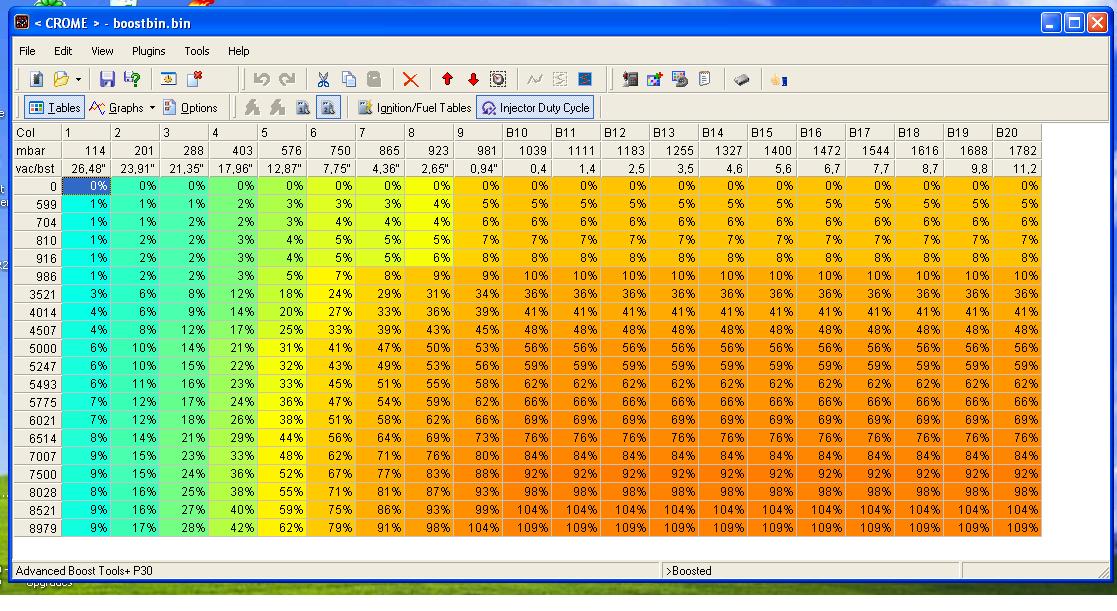Screen dimensions: 1117x611
Task: Click the Copy icon in toolbar
Action: (349, 79)
